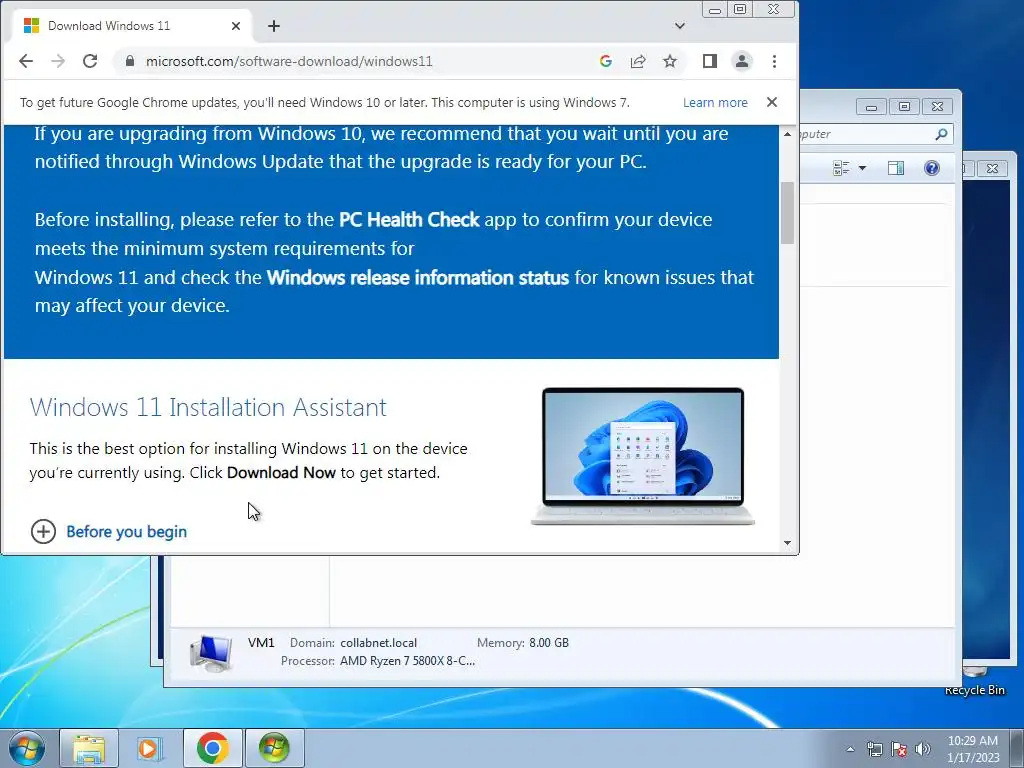Open Action Center flag tray icon
Viewport: 1024px width, 768px height.
coord(899,749)
